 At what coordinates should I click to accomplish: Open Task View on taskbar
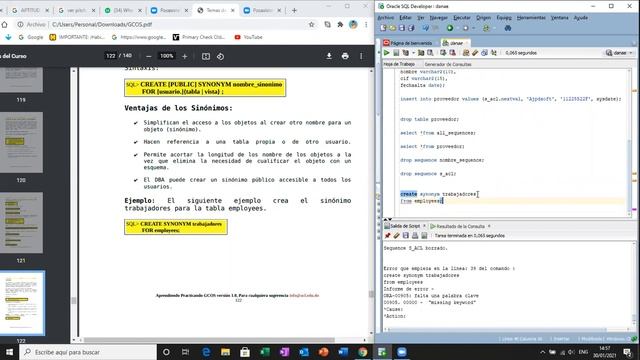point(185,352)
